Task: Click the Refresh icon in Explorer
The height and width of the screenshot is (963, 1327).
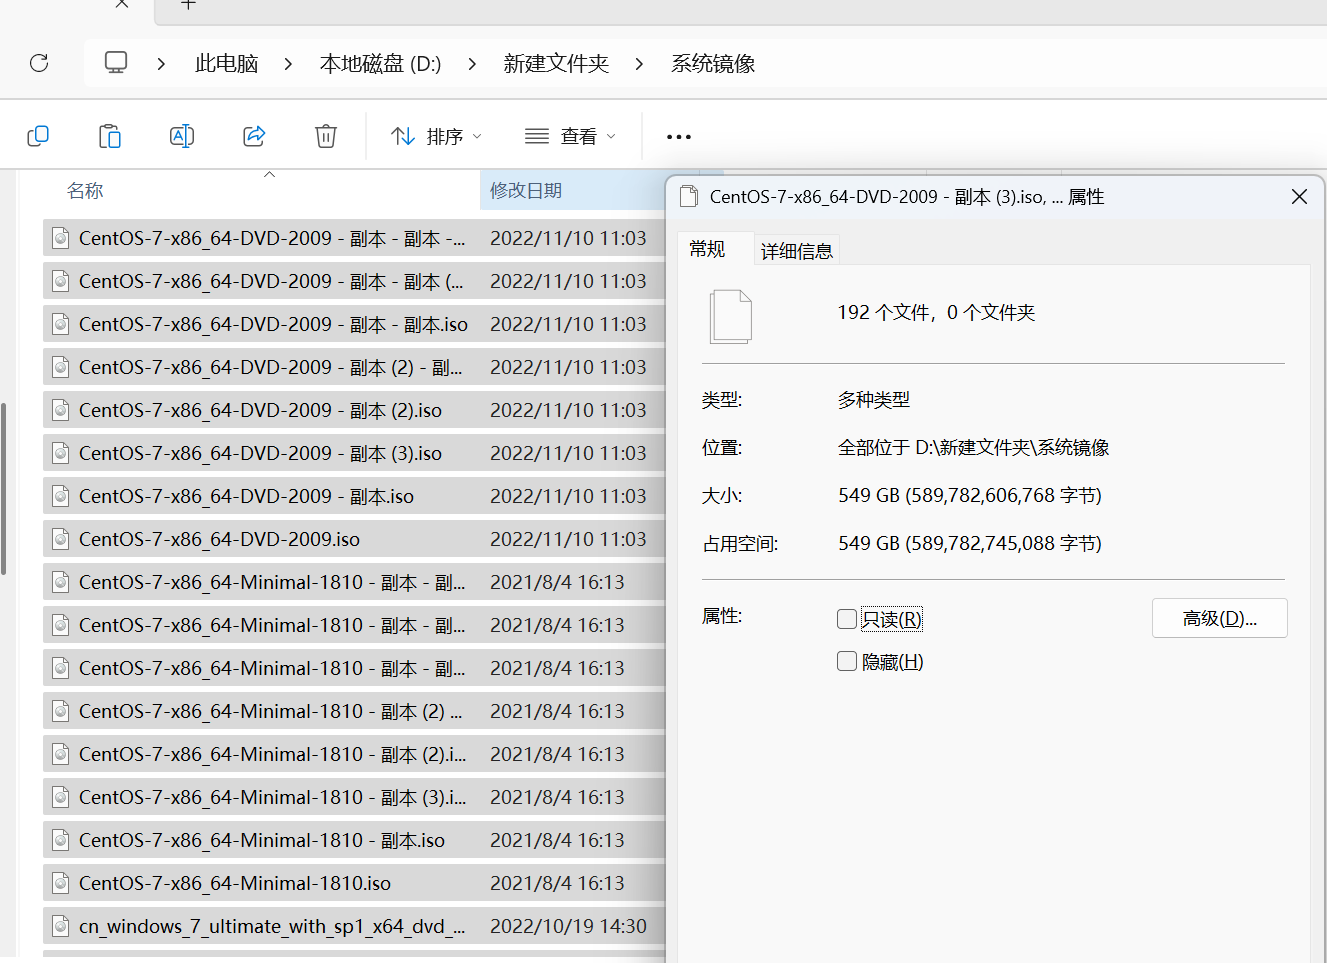Action: click(39, 63)
